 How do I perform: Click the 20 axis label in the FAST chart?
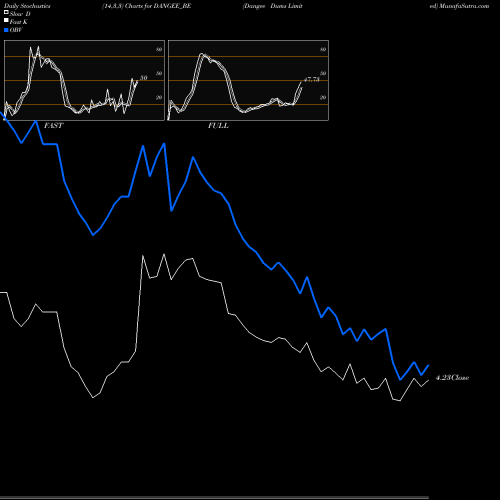(159, 98)
